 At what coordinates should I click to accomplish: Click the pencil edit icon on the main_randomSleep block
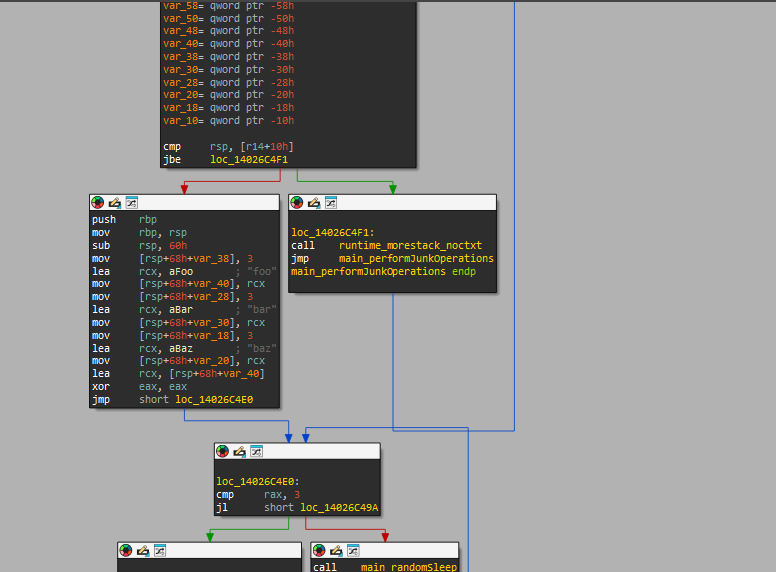click(x=336, y=550)
